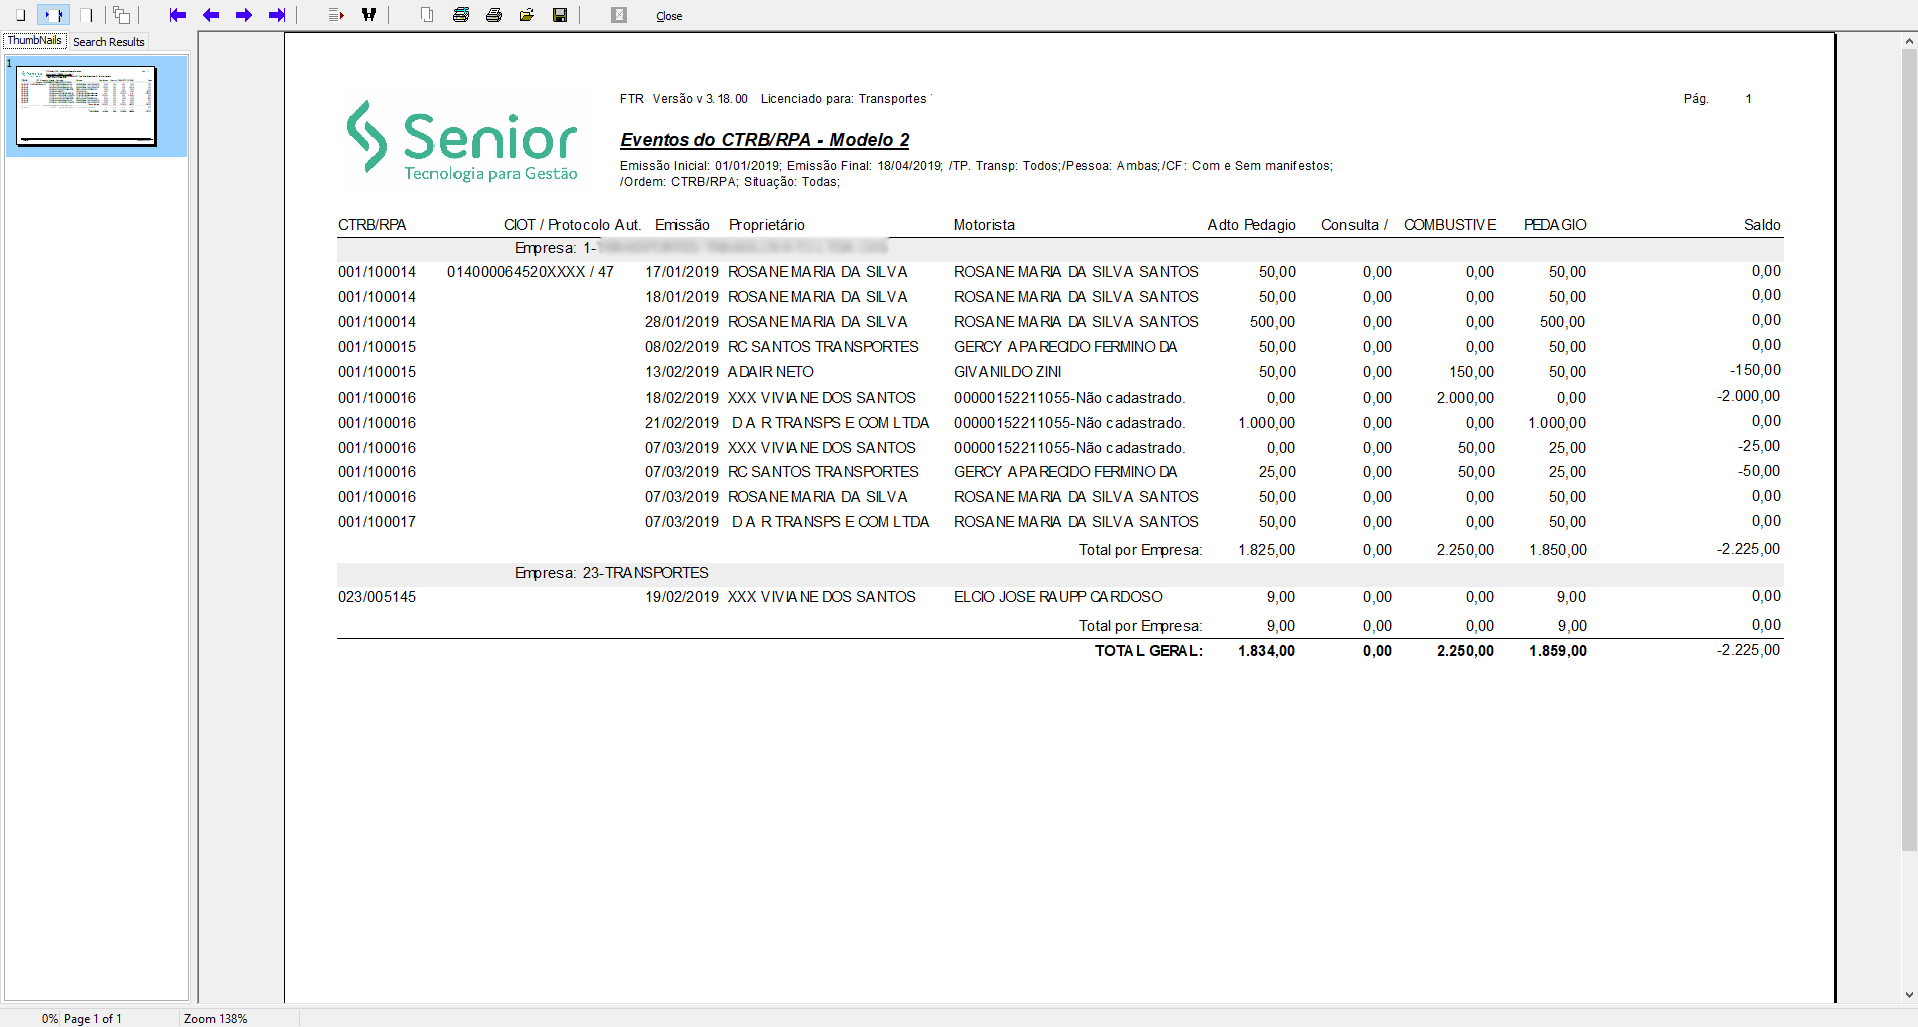Click the 'CIOT / Protocolo Aut.' column header

(572, 225)
